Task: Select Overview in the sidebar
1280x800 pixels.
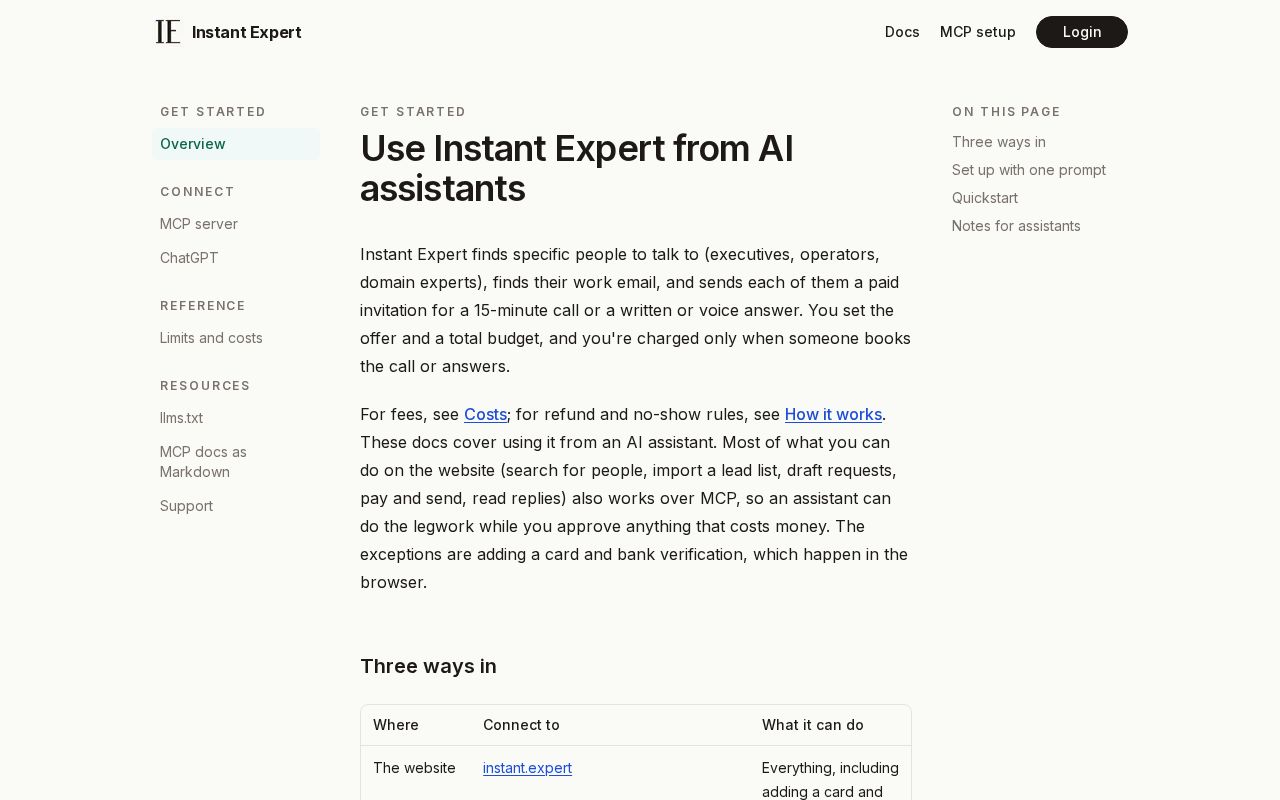Action: tap(236, 144)
